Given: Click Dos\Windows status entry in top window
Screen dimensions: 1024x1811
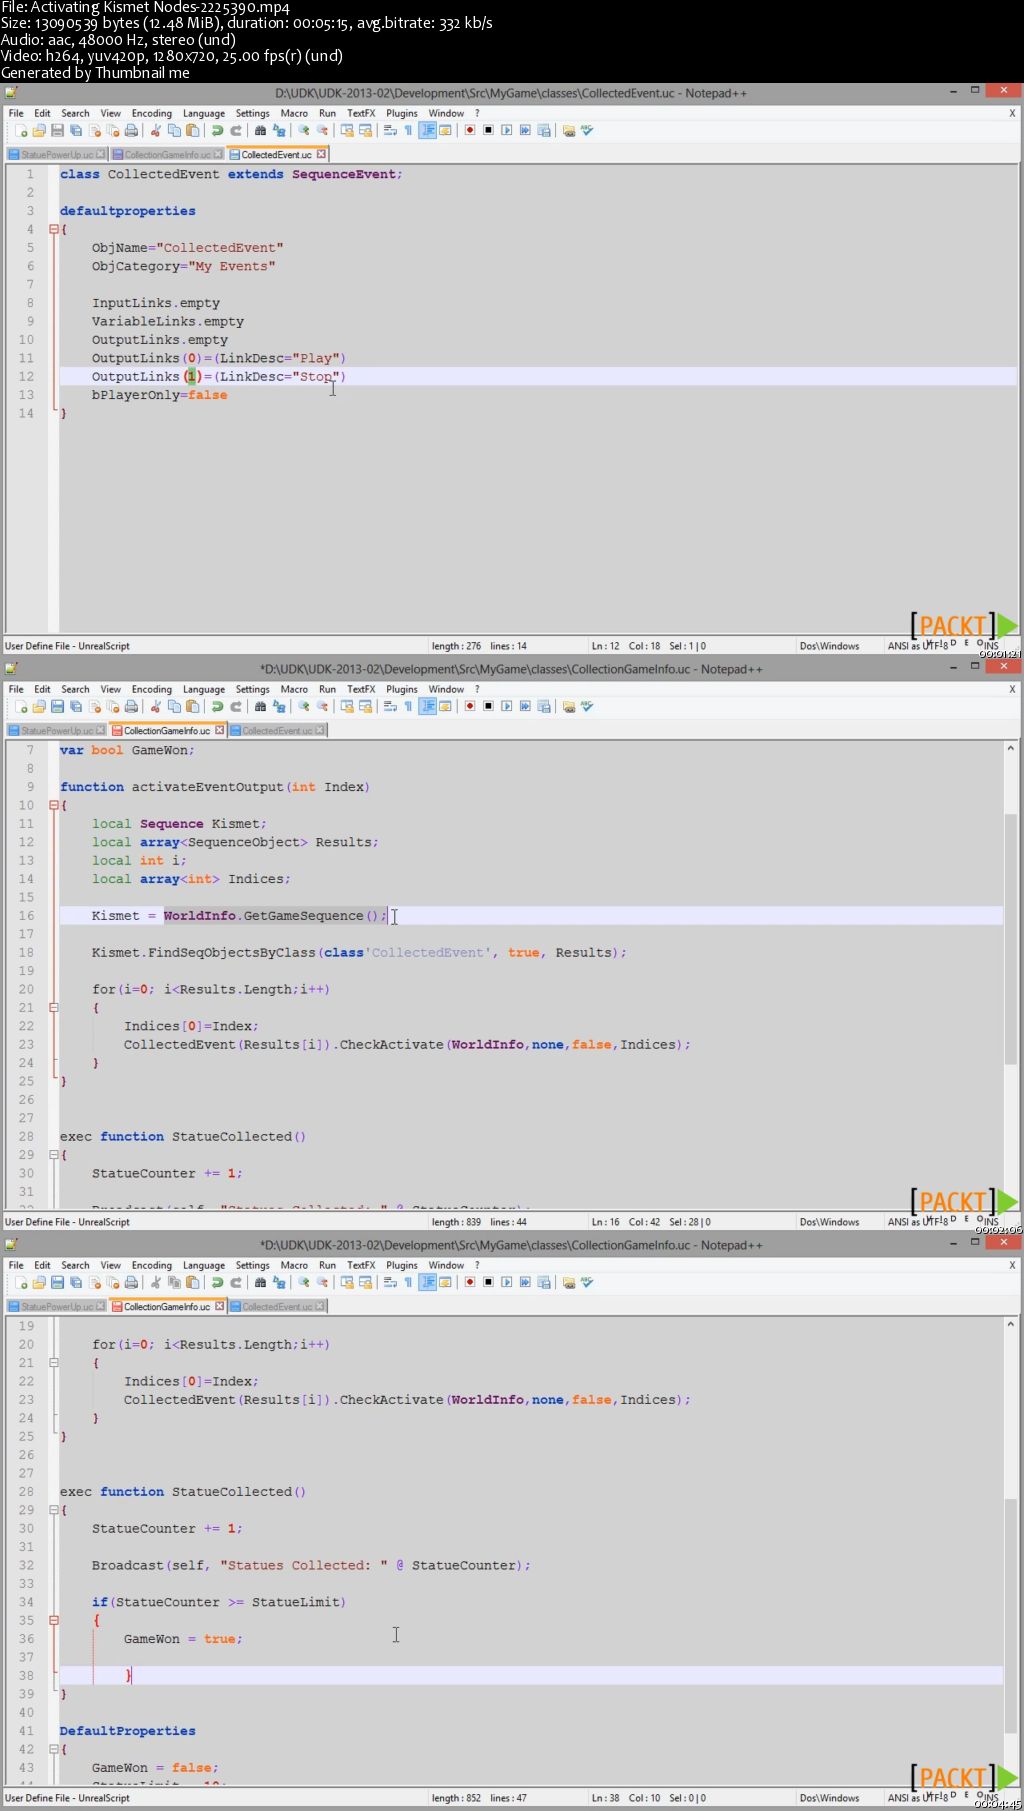Looking at the screenshot, I should 829,646.
